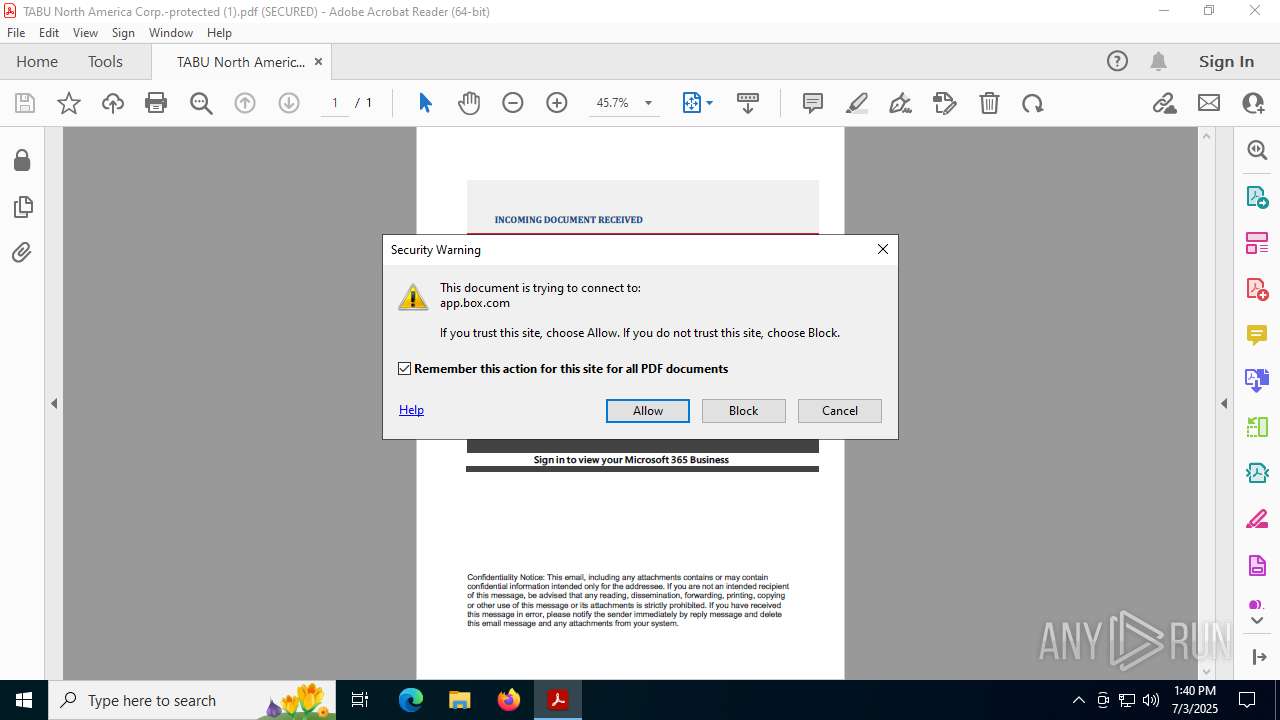Click the zoom percentage field
This screenshot has height=720, width=1280.
(x=612, y=103)
